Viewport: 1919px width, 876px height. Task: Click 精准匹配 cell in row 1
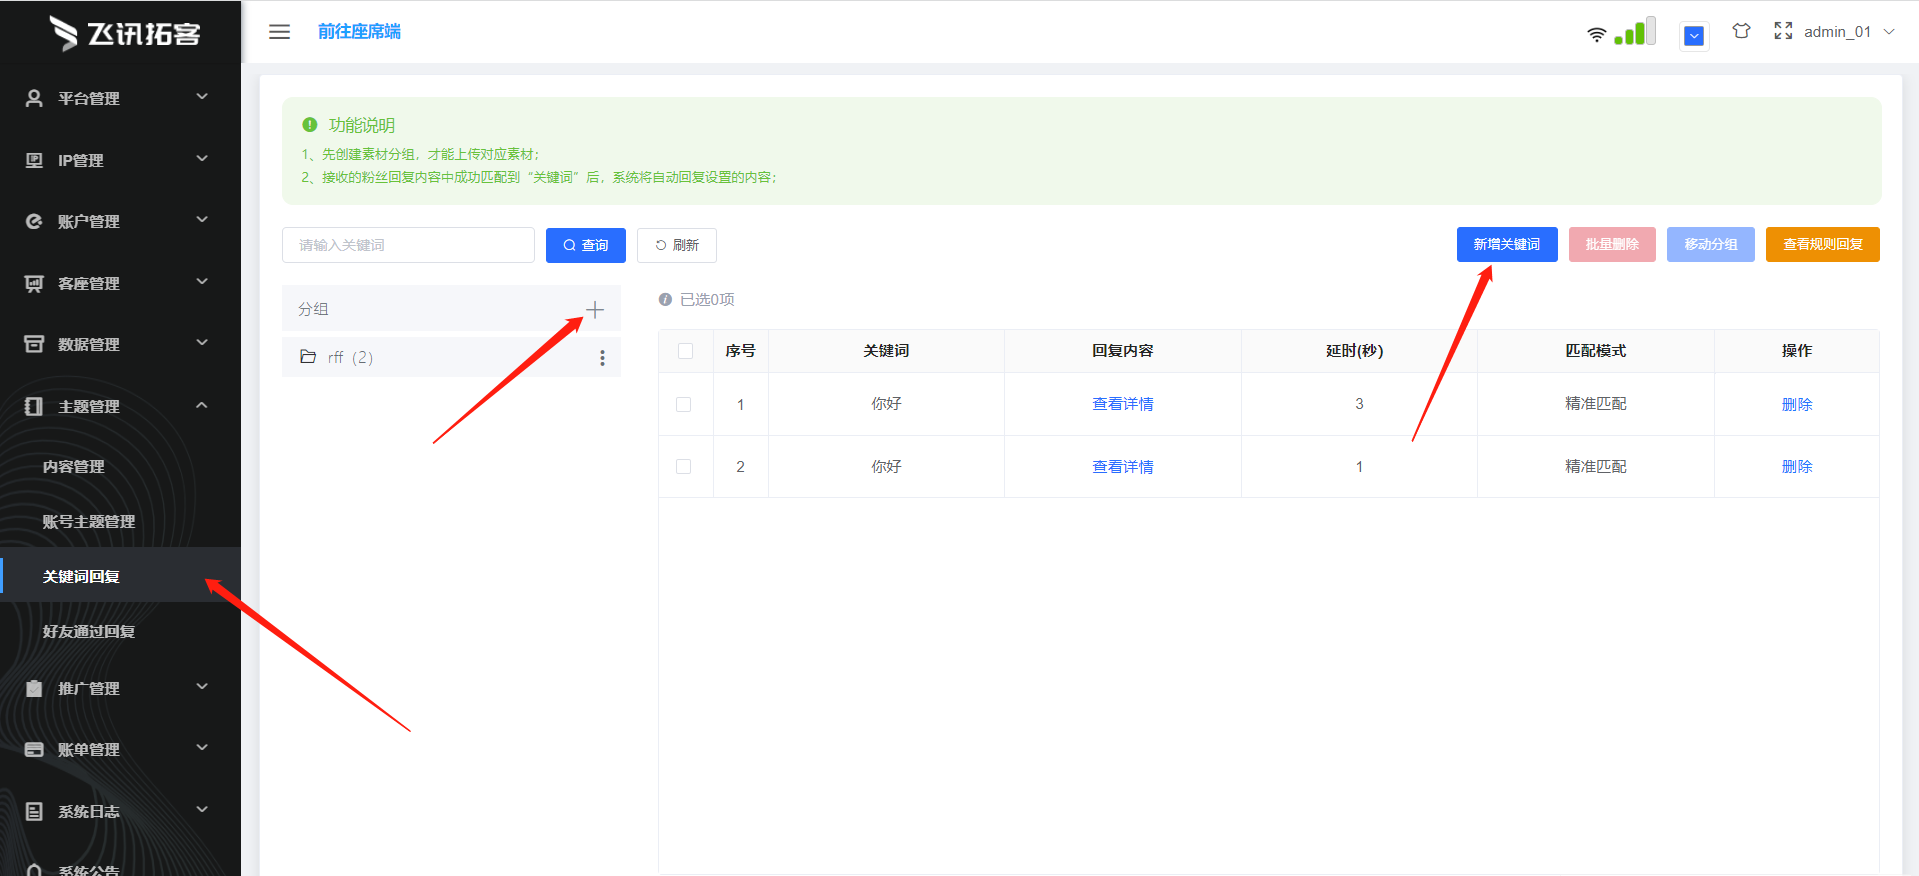[1596, 404]
